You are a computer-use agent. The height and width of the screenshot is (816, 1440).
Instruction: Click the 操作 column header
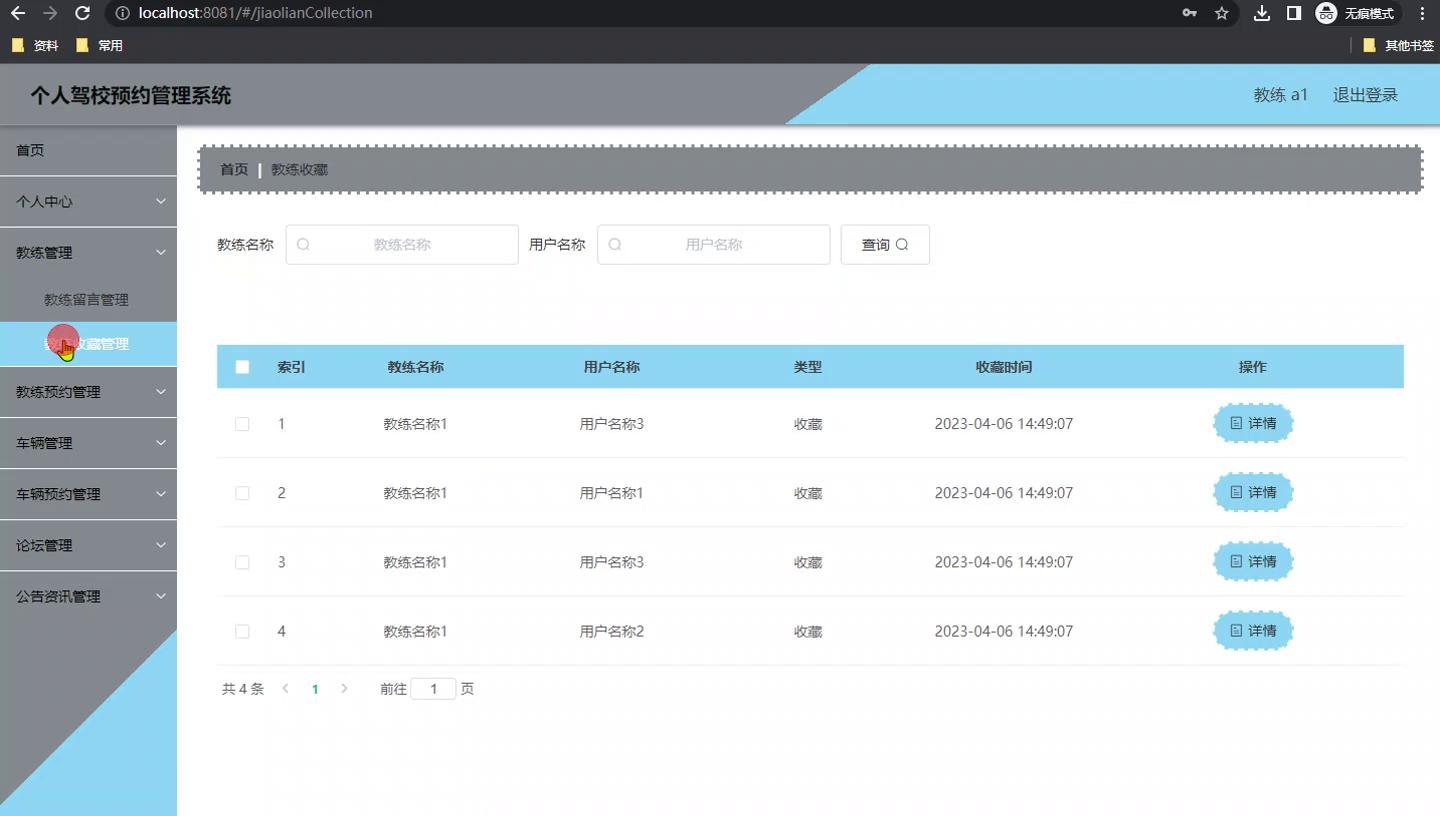(x=1253, y=367)
